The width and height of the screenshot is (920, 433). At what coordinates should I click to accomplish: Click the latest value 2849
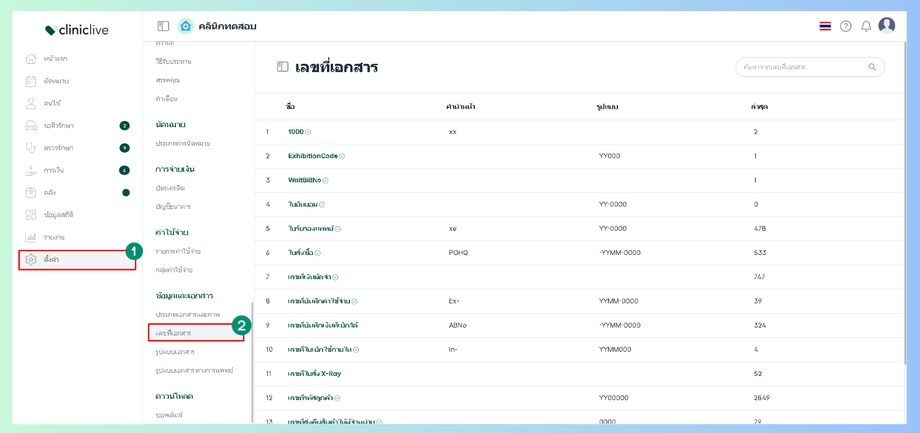761,398
